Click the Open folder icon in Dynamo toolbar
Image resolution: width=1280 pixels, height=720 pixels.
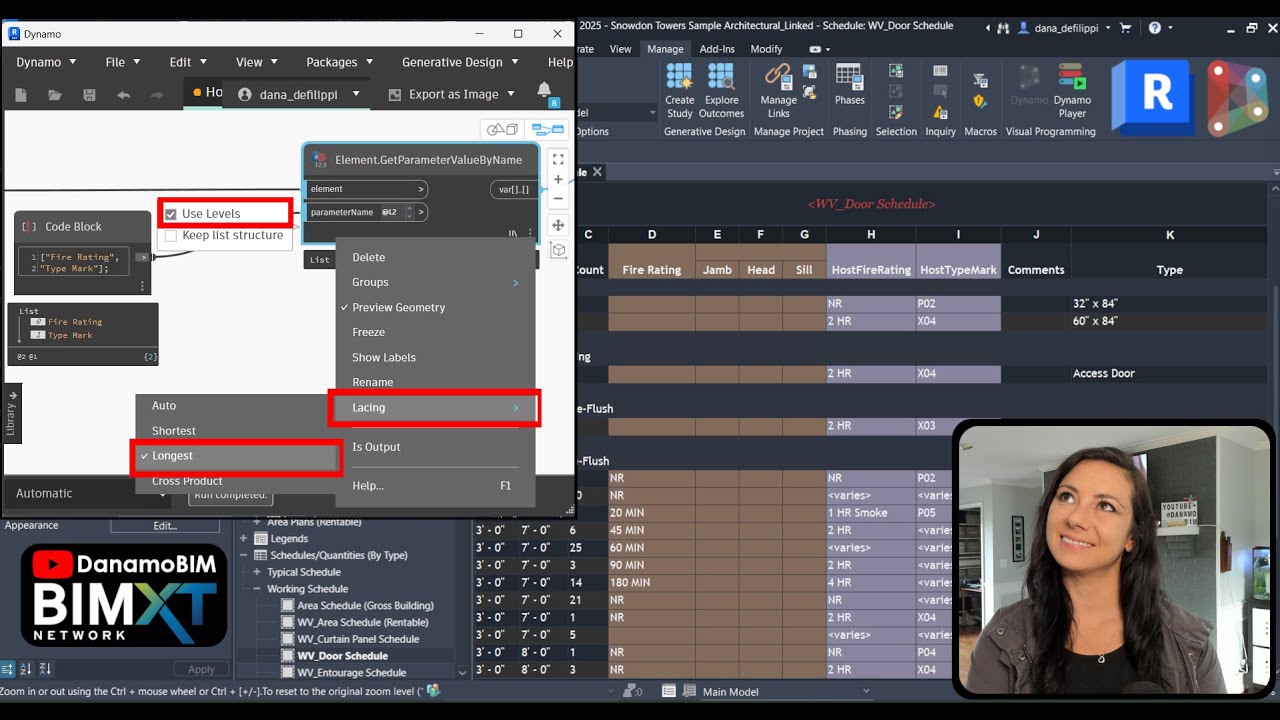coord(55,95)
